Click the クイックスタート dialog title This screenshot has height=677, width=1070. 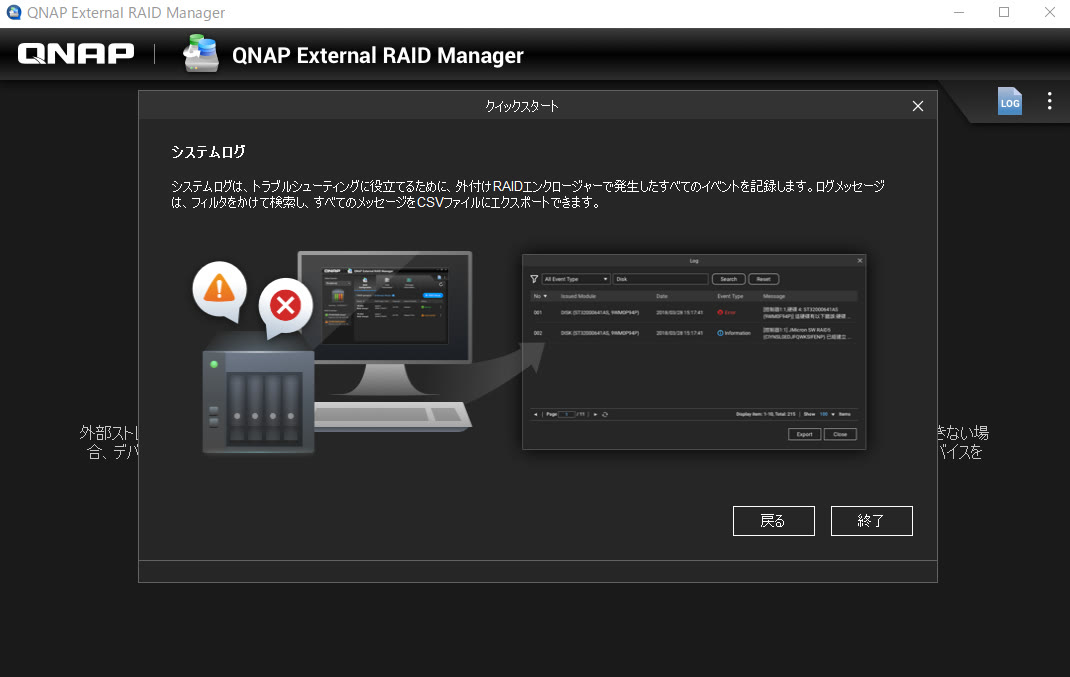tap(522, 106)
